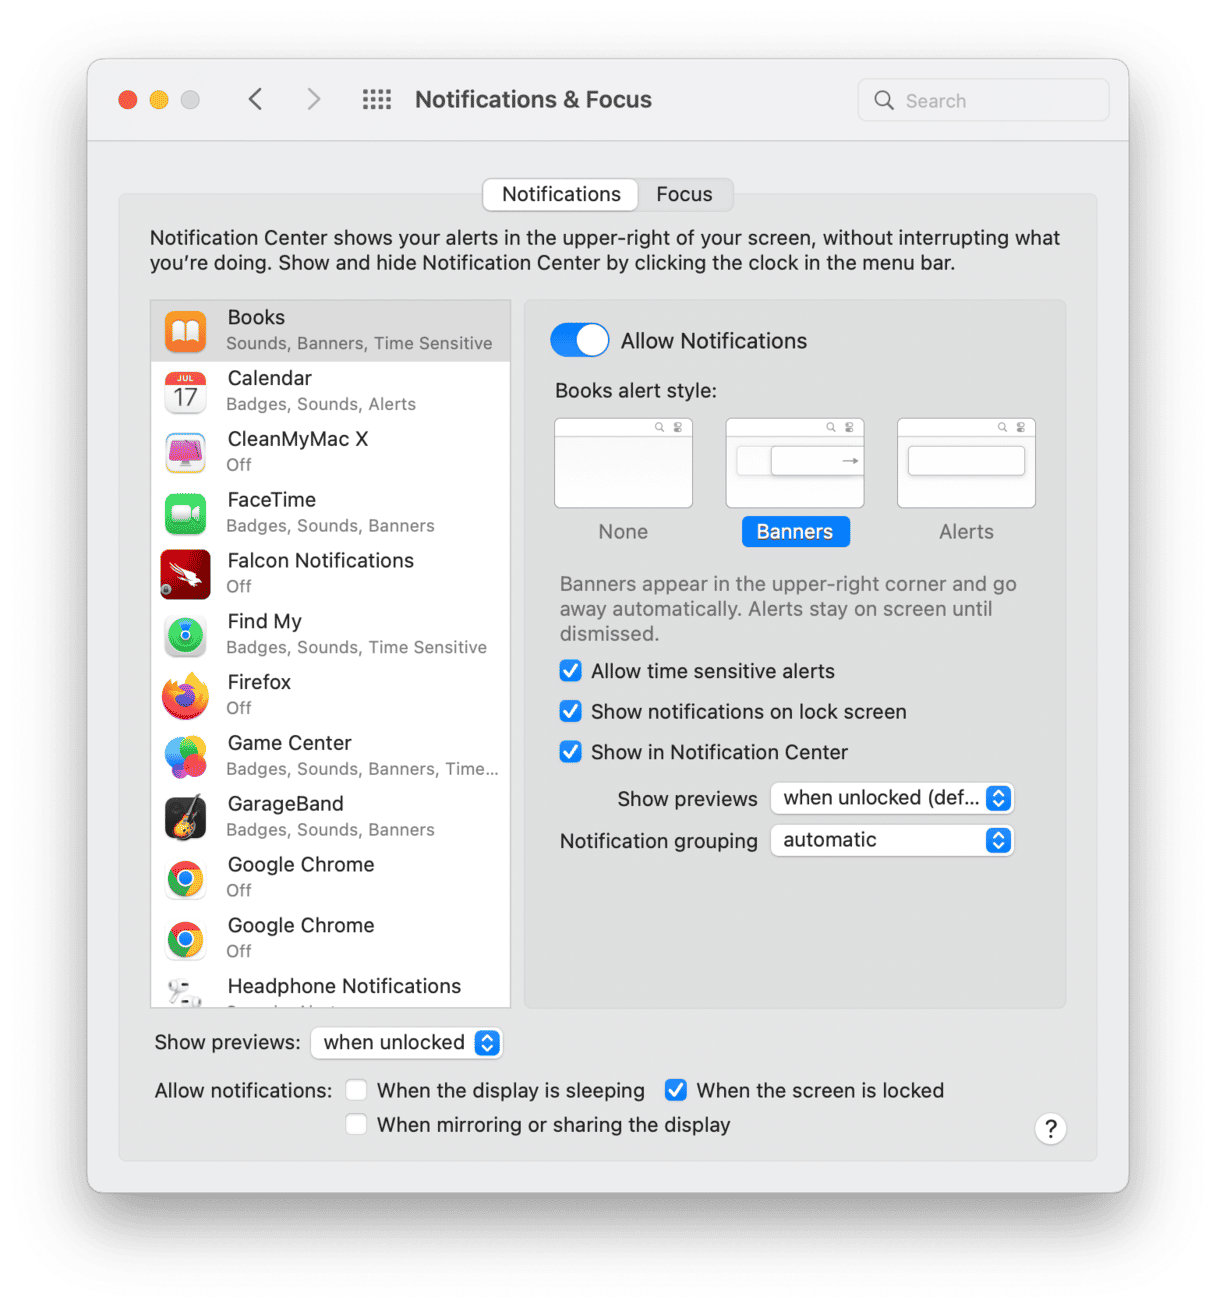Select Game Center in the app list

(x=330, y=757)
